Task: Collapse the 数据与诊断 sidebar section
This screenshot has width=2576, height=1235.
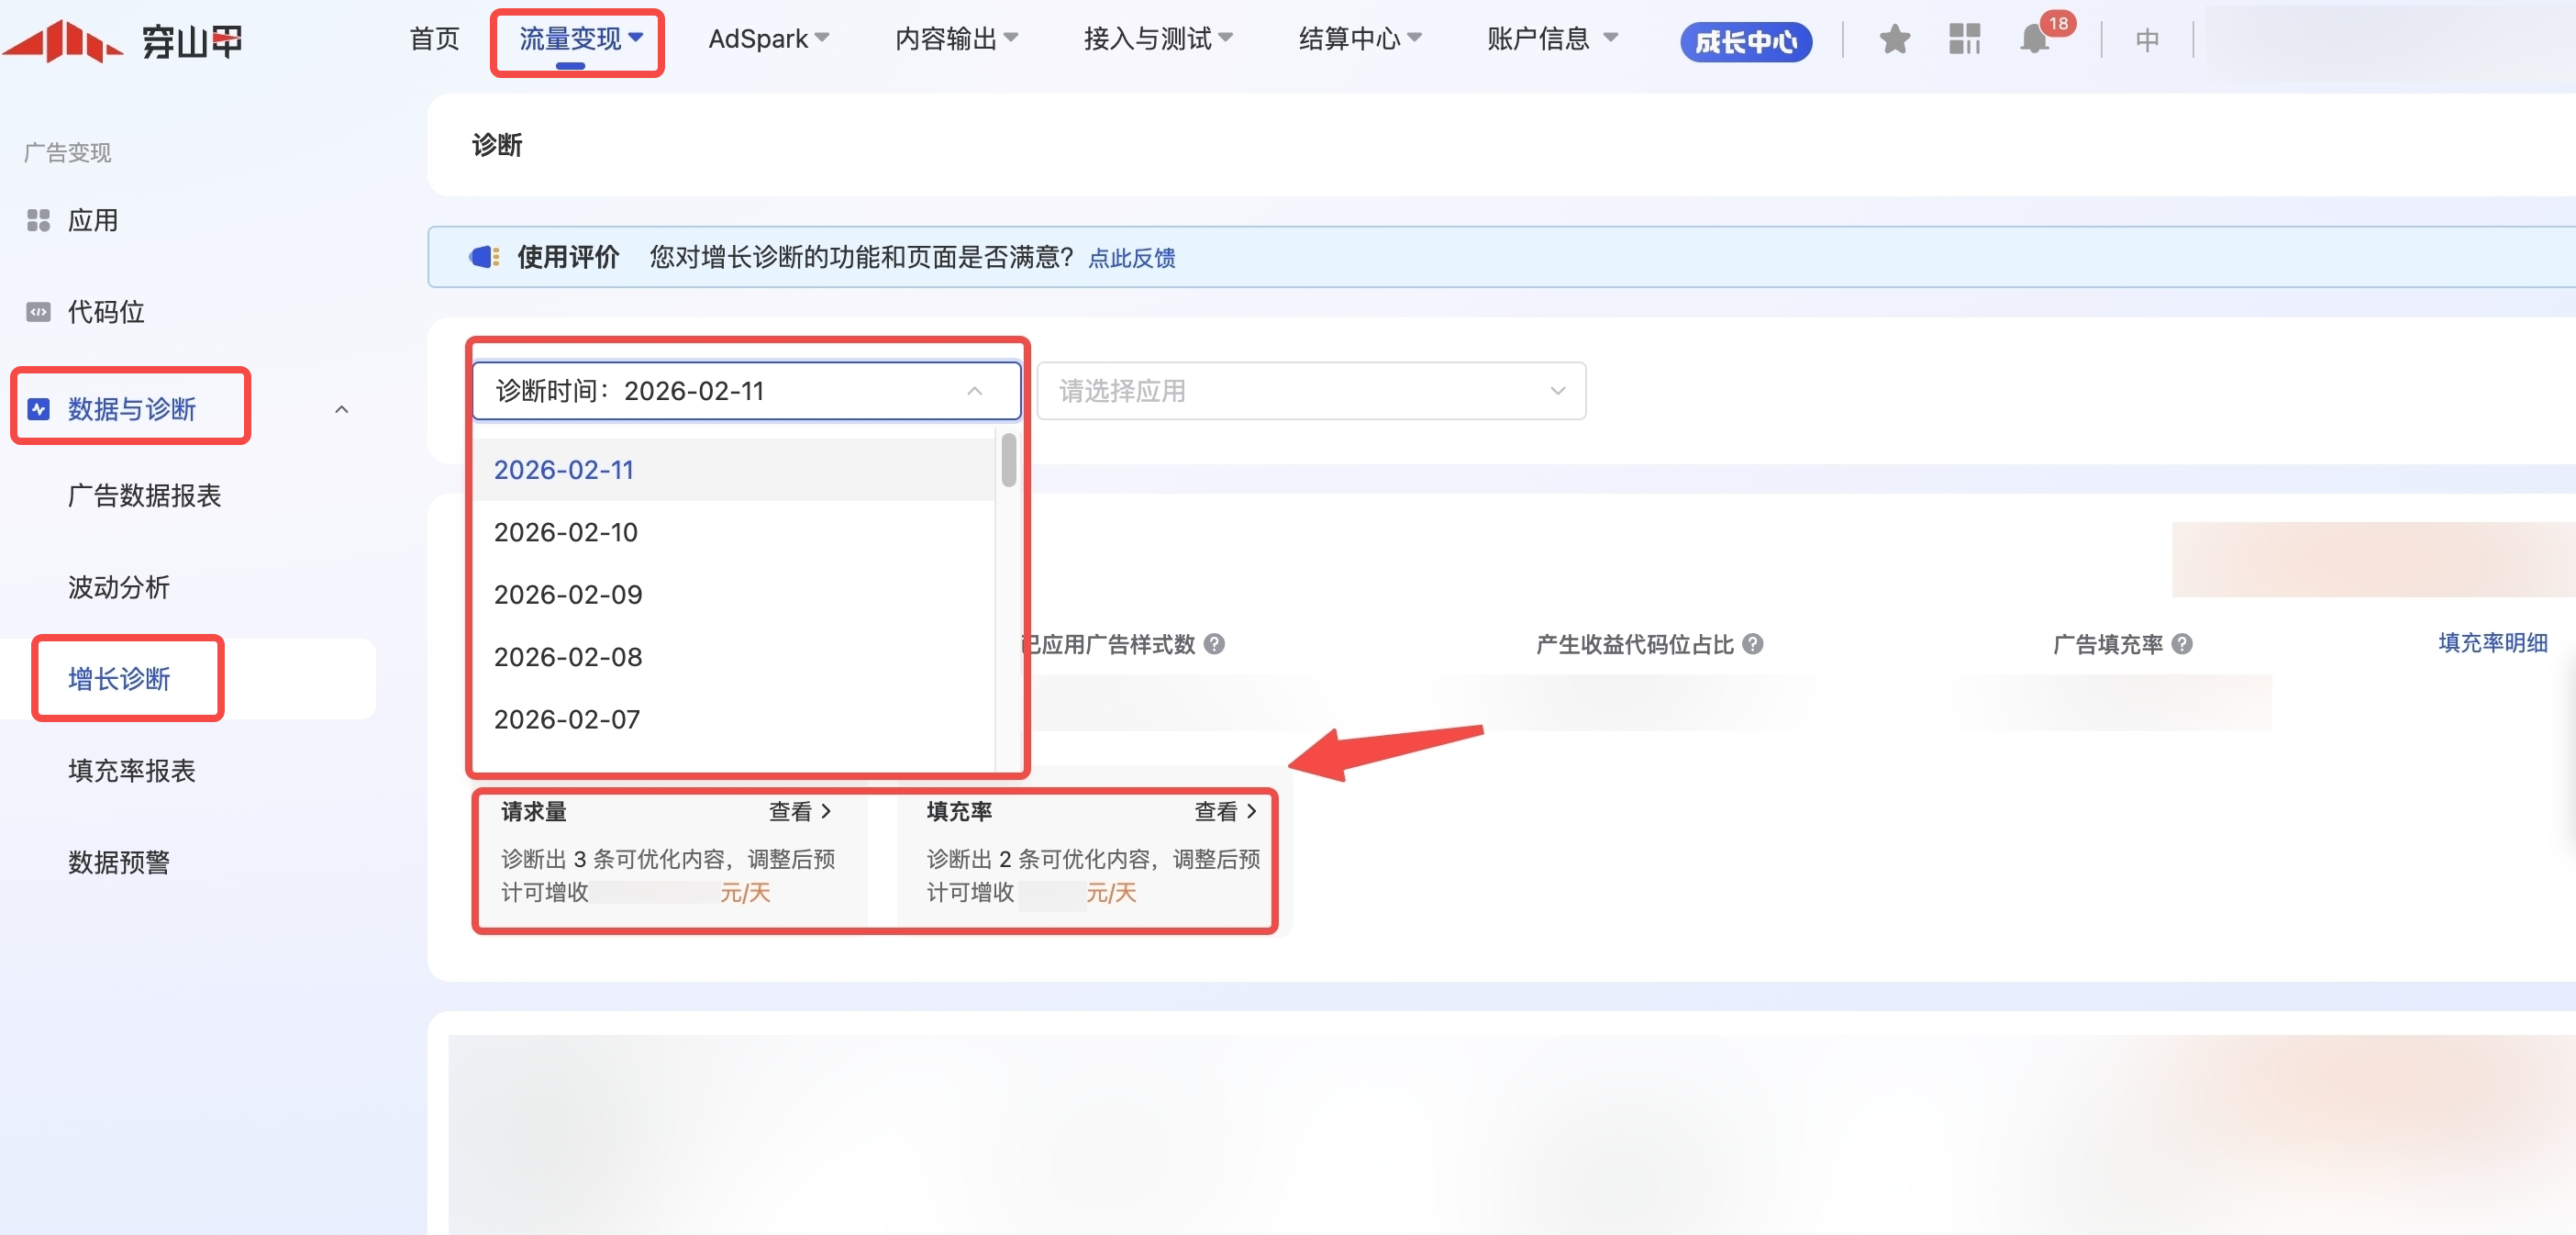Action: click(x=341, y=409)
